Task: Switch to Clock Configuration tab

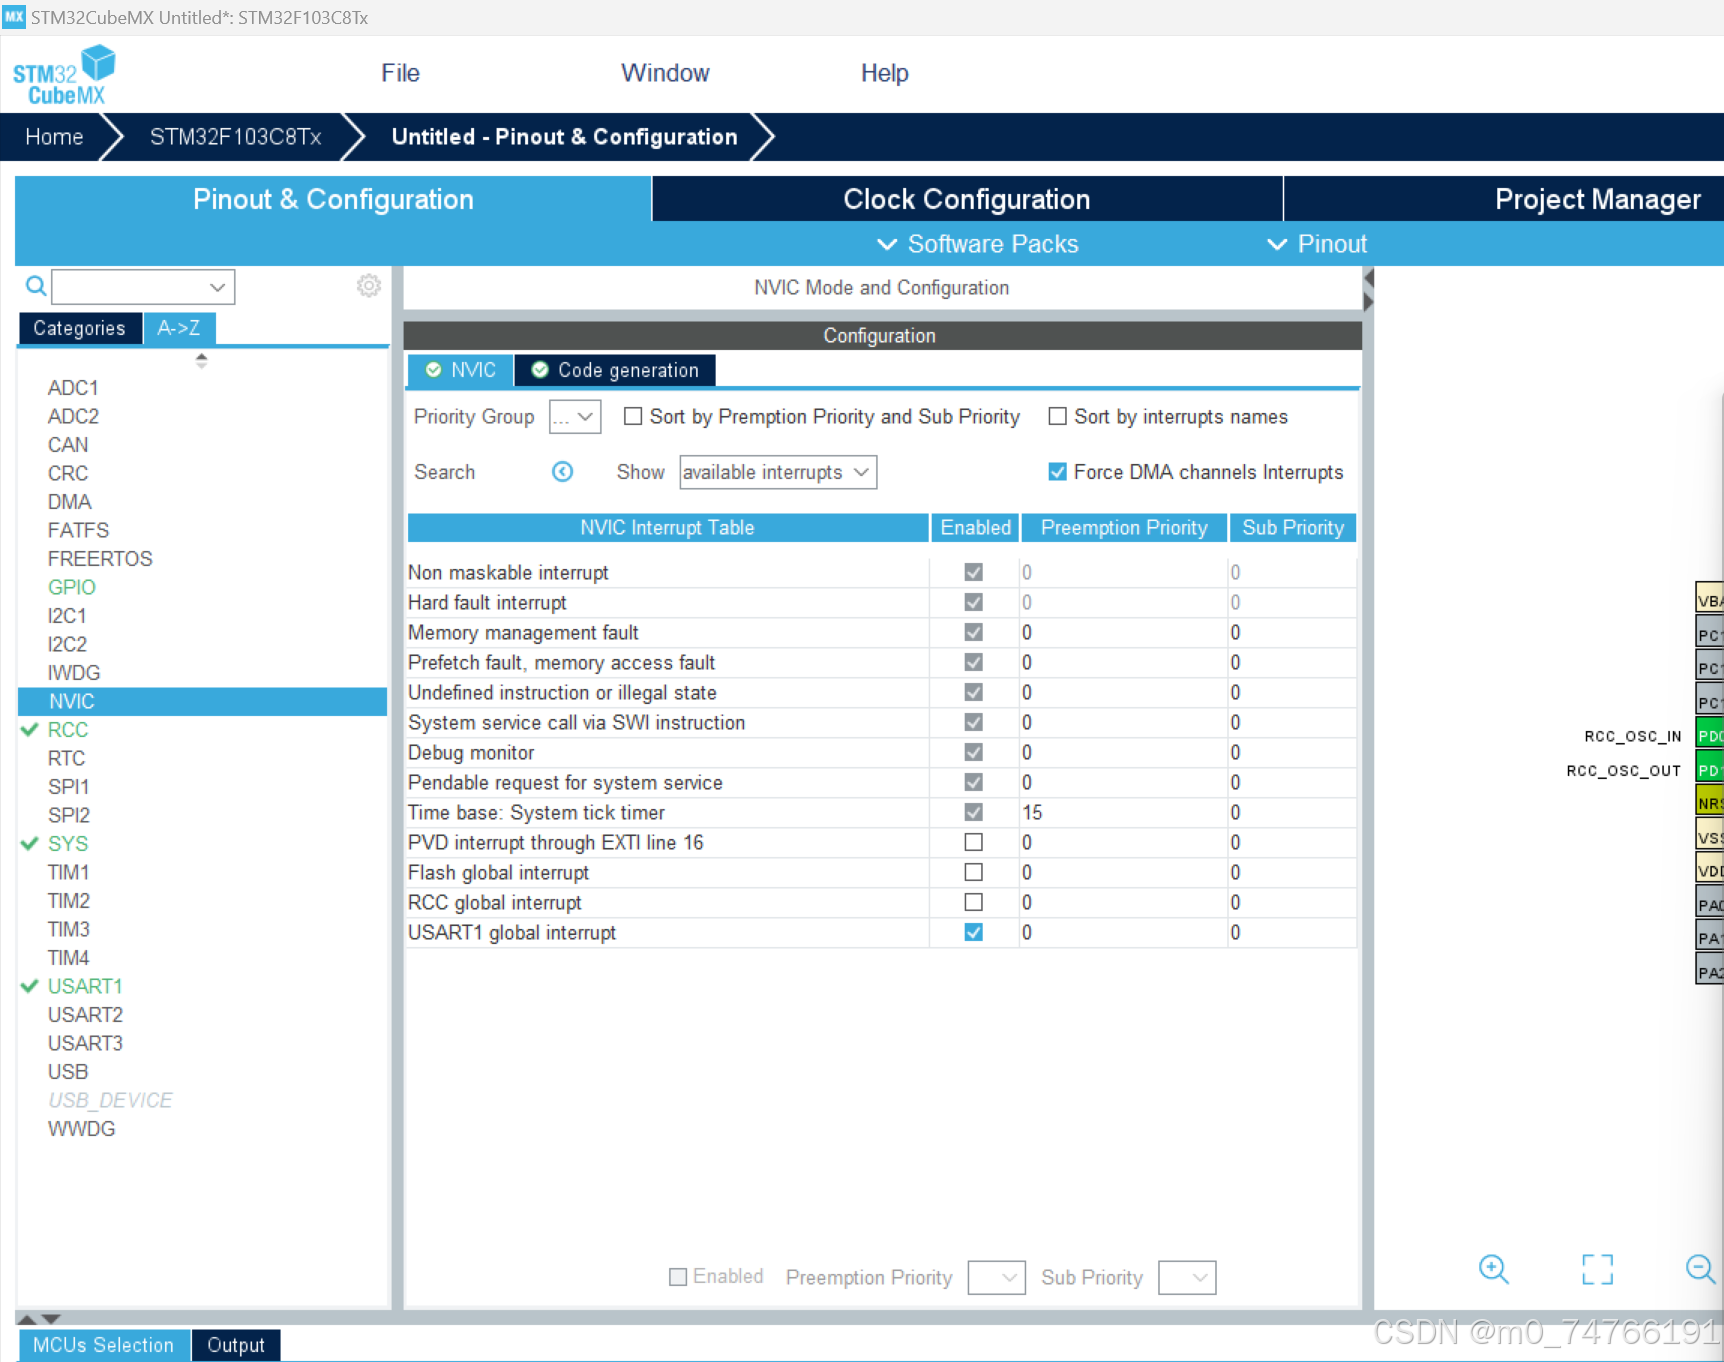Action: [x=967, y=199]
